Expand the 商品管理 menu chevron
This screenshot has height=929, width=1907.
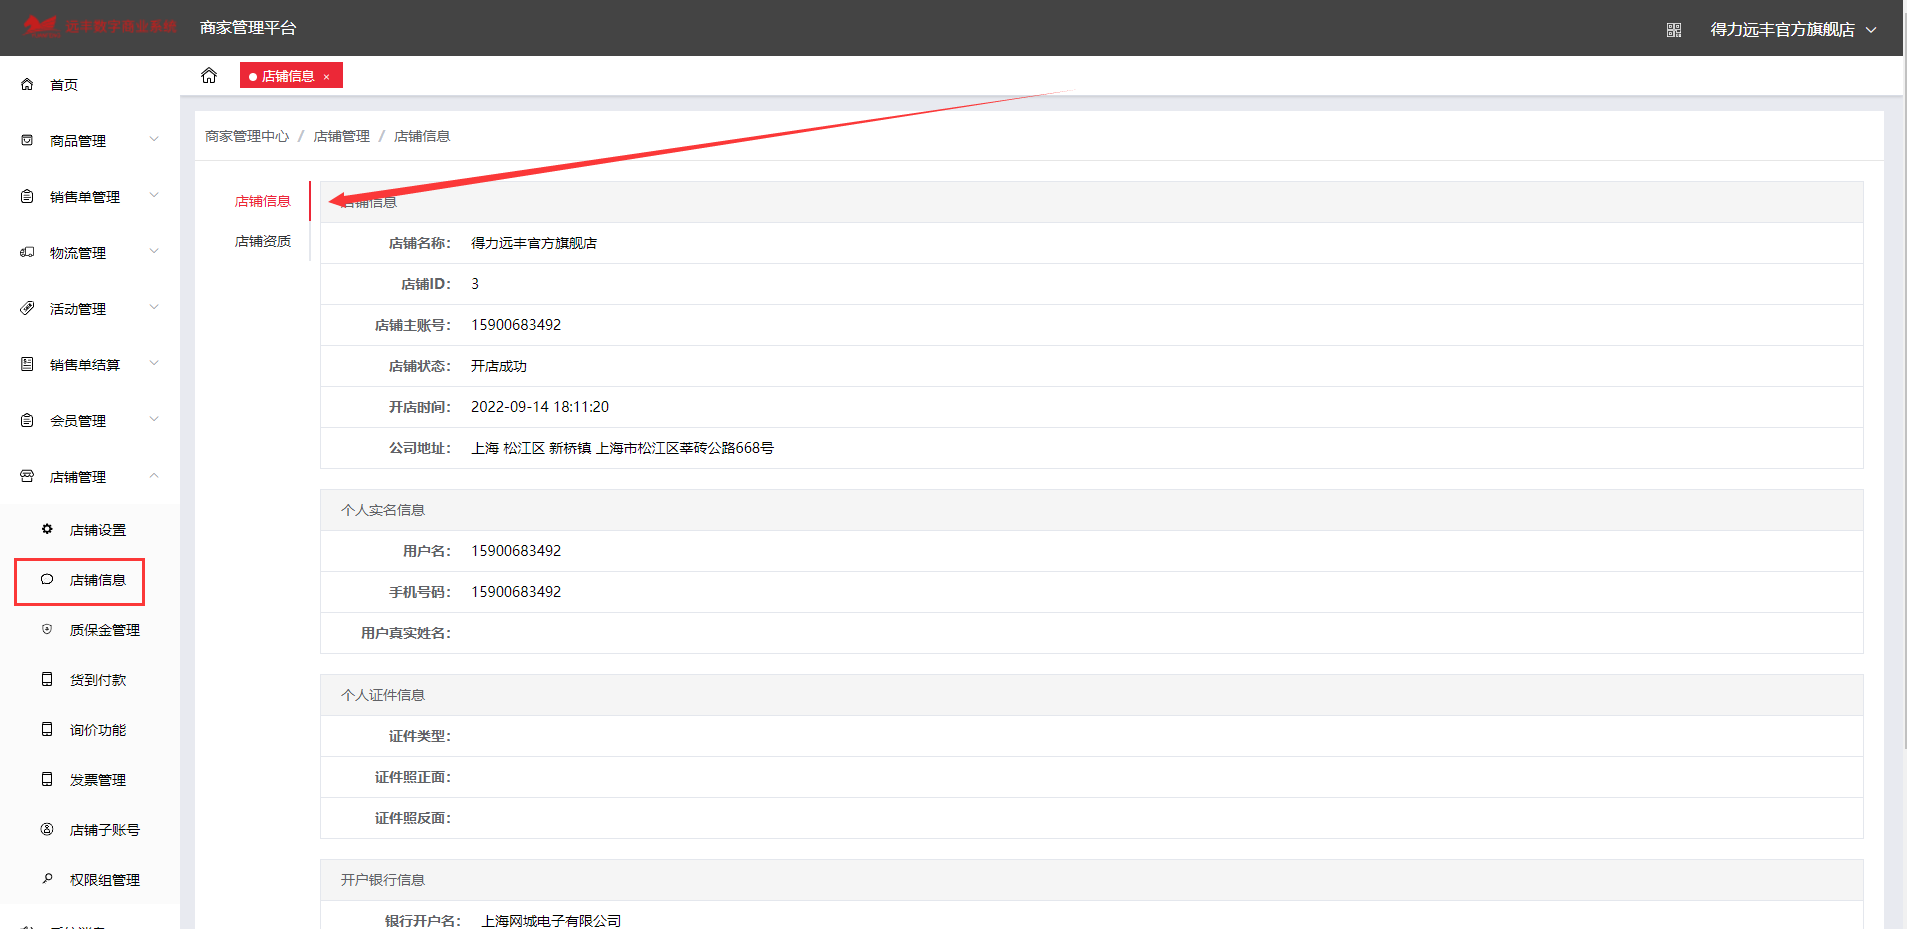(x=154, y=139)
